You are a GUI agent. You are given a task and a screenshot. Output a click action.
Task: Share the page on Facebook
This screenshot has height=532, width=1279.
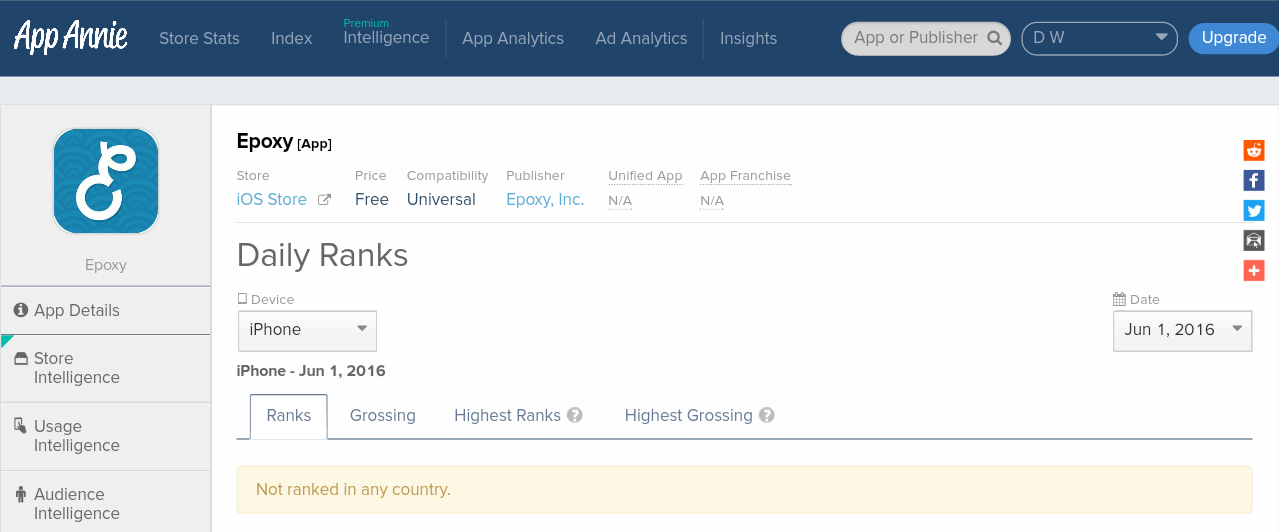pos(1253,180)
